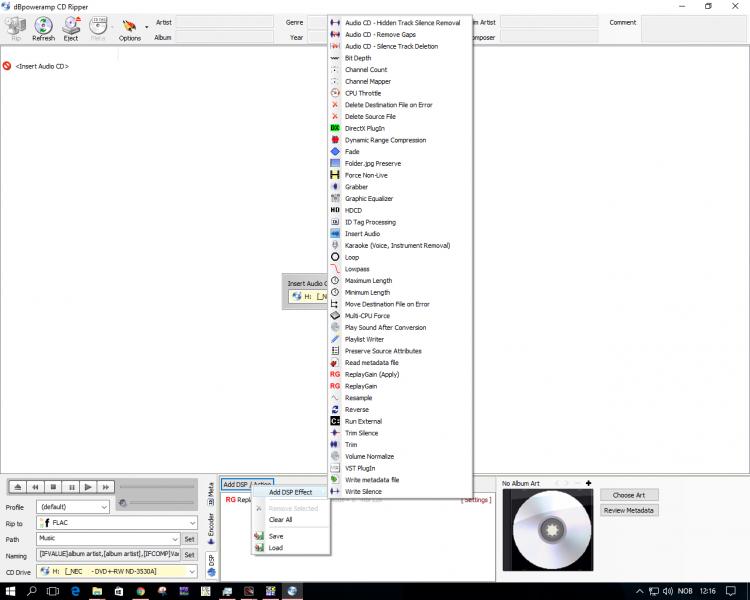750x600 pixels.
Task: Click the Refresh toolbar icon
Action: pos(43,28)
